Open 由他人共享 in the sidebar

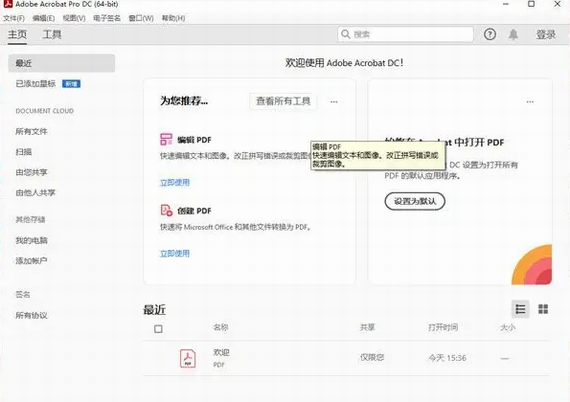35,192
